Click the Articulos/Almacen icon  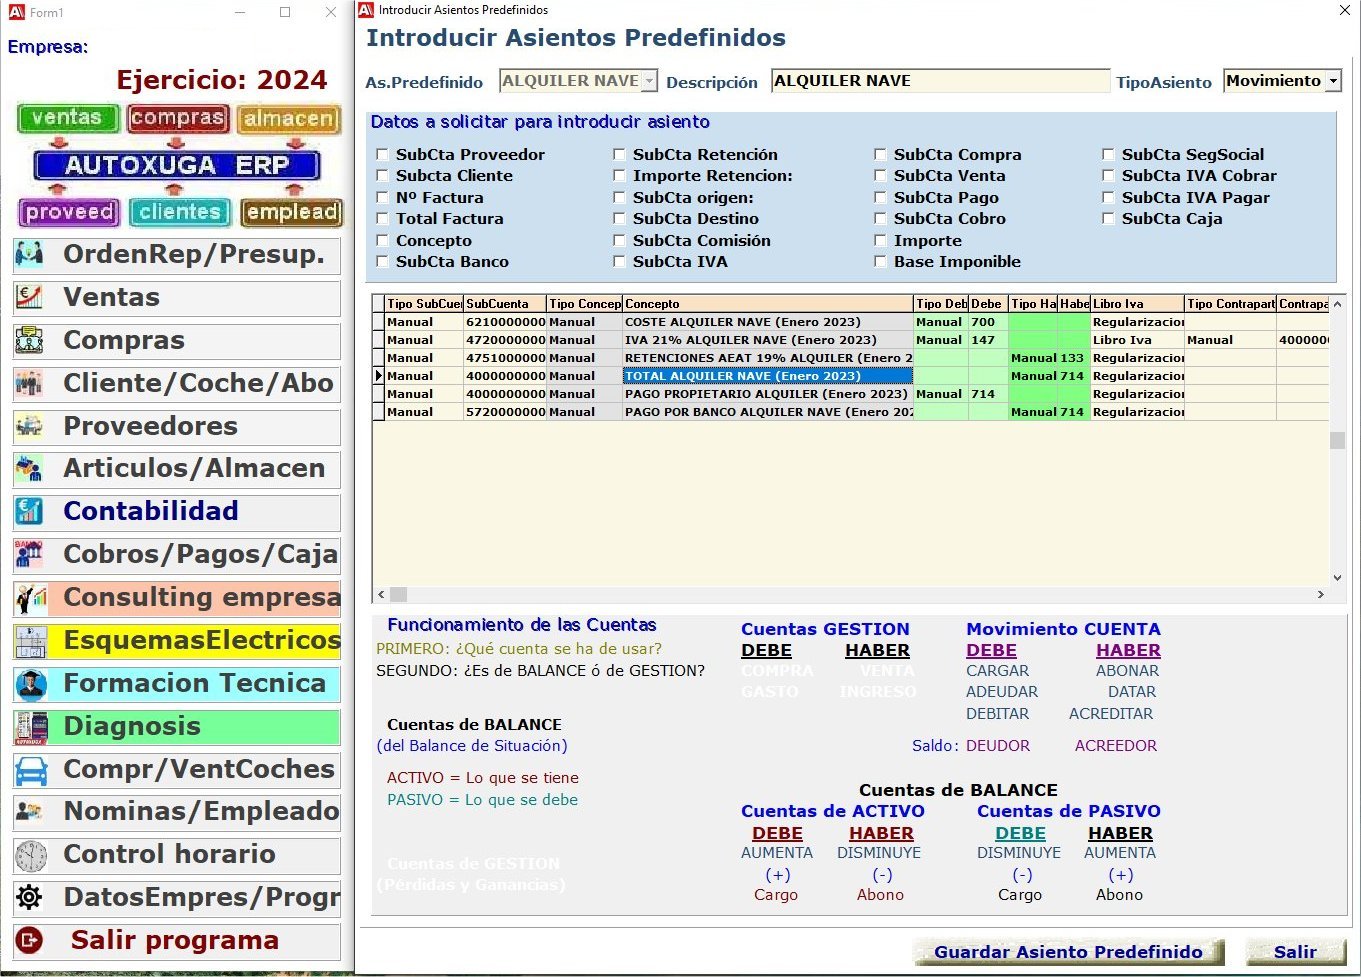(x=29, y=469)
